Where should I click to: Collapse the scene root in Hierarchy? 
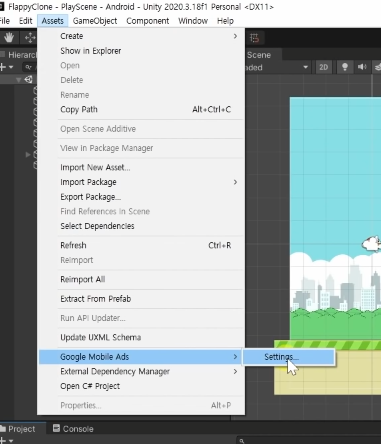click(19, 80)
